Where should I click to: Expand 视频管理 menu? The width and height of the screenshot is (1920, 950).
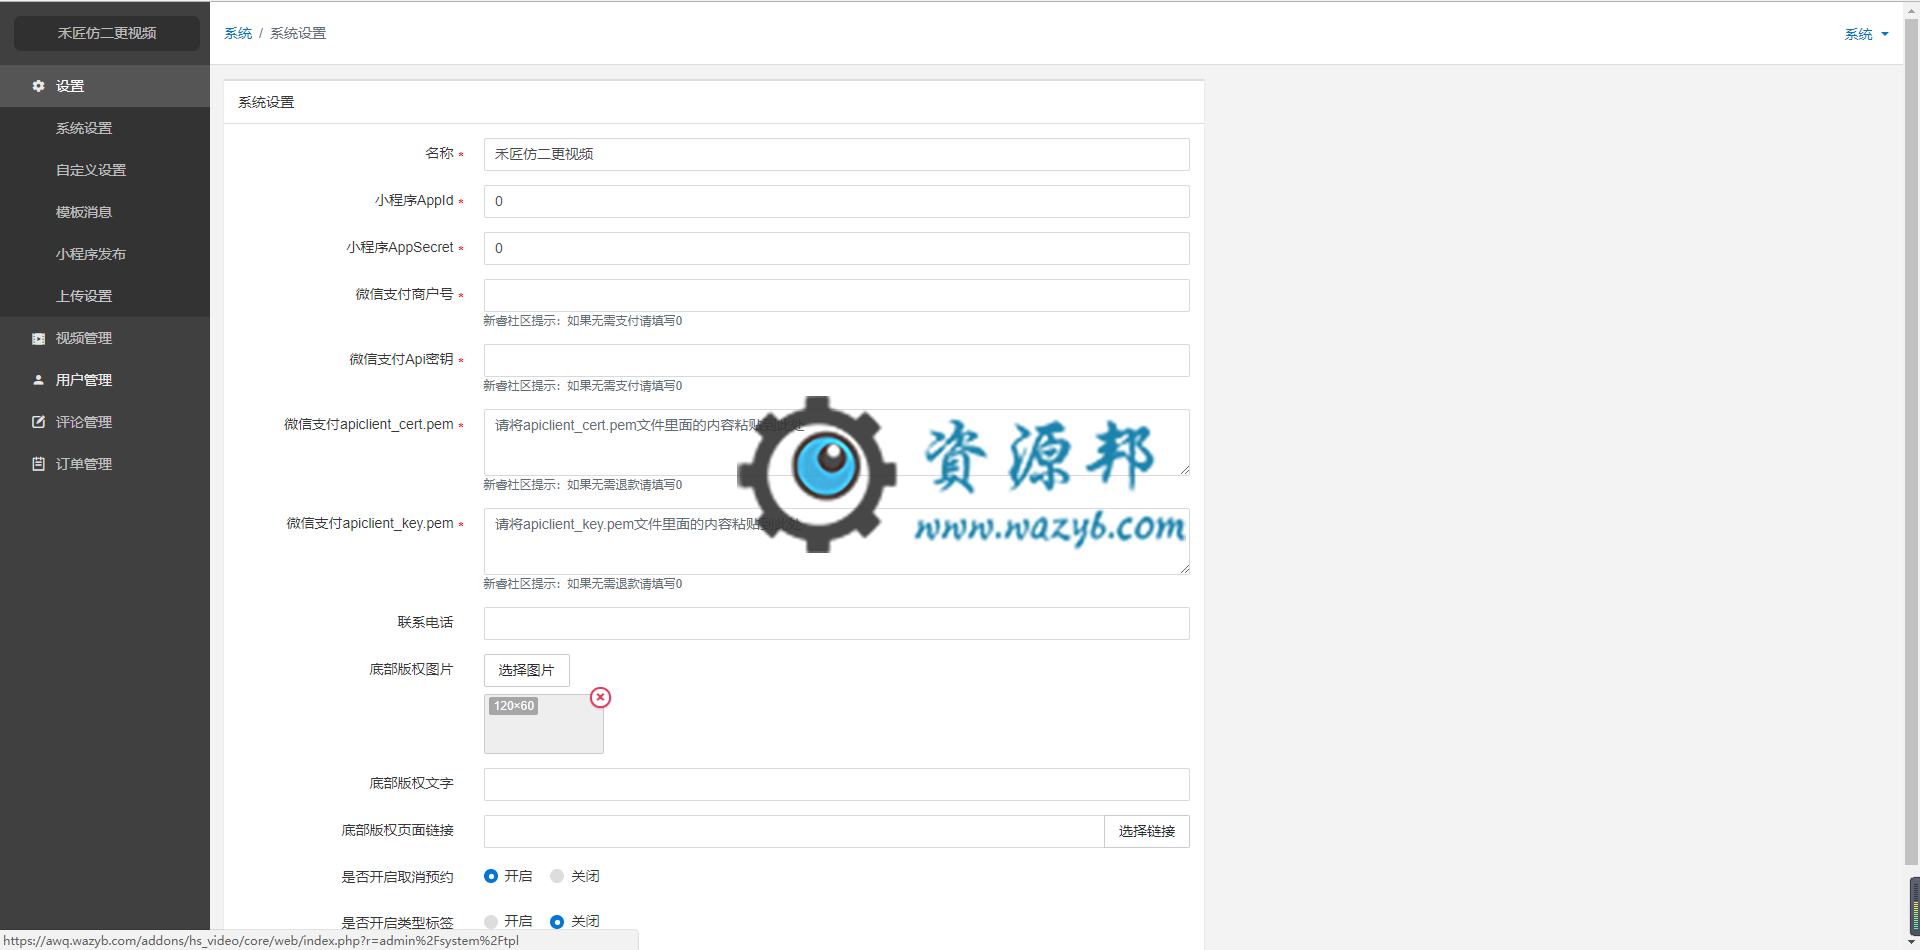105,339
